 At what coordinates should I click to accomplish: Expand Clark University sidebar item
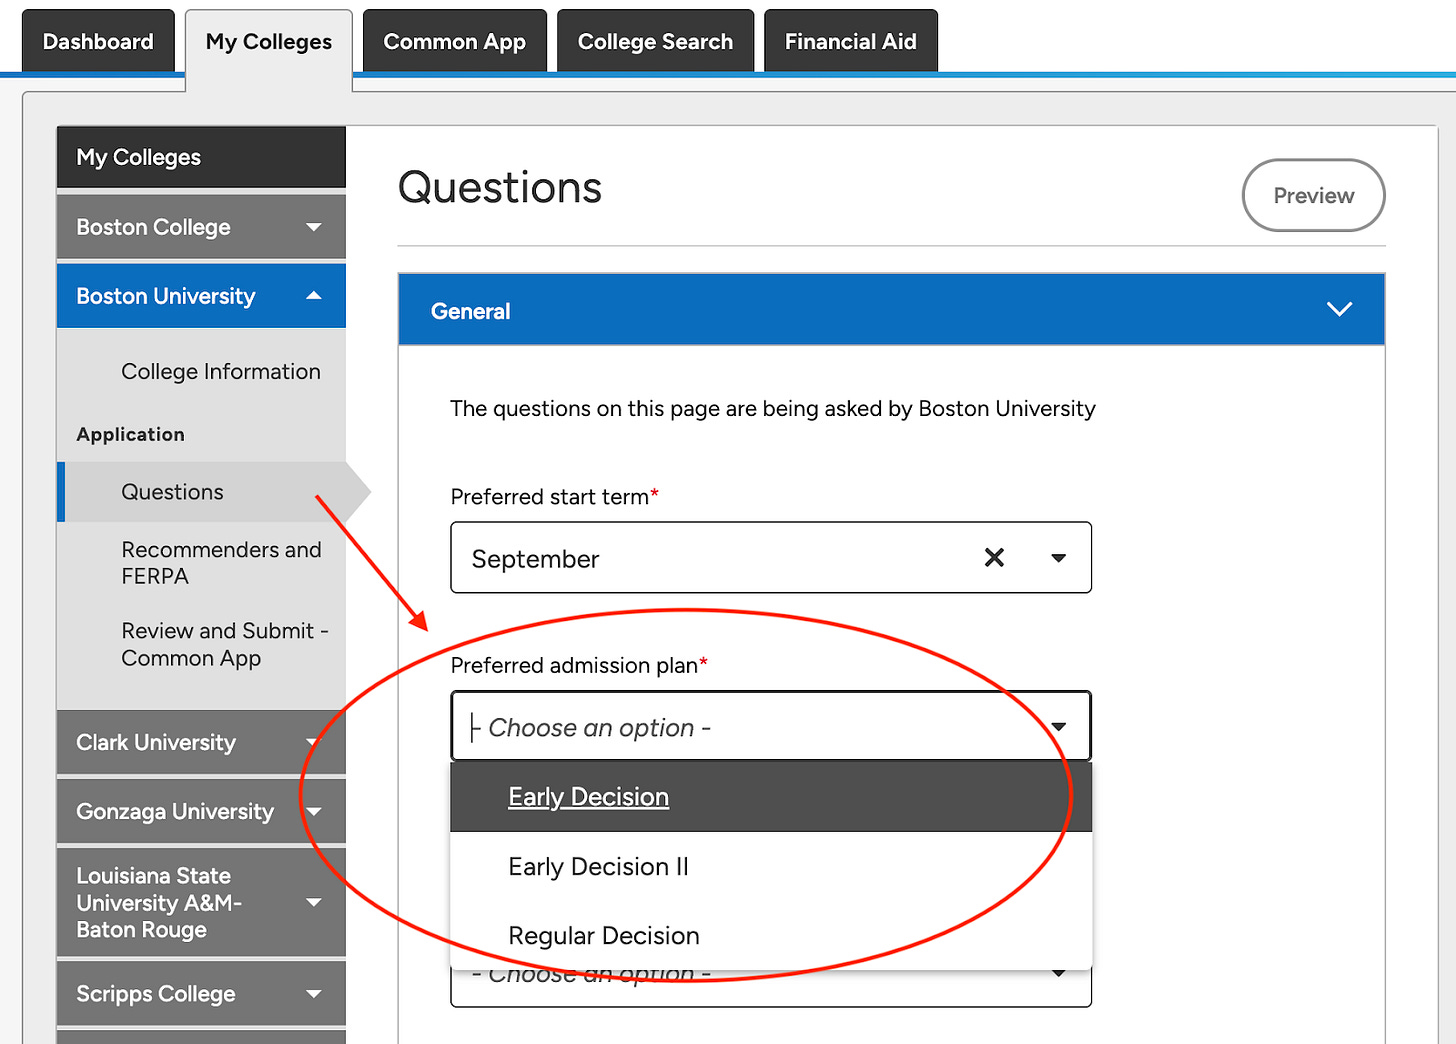[x=201, y=742]
